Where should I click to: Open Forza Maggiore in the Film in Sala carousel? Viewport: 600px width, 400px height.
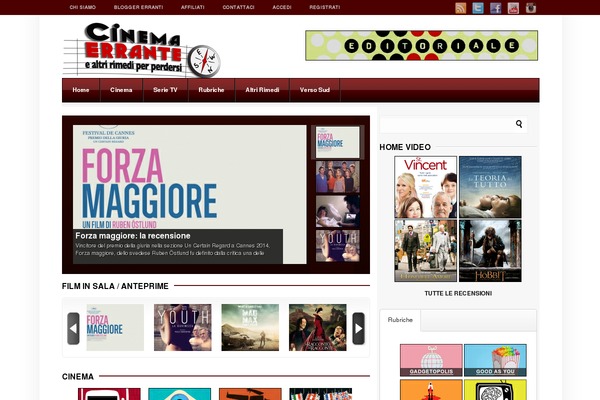115,327
